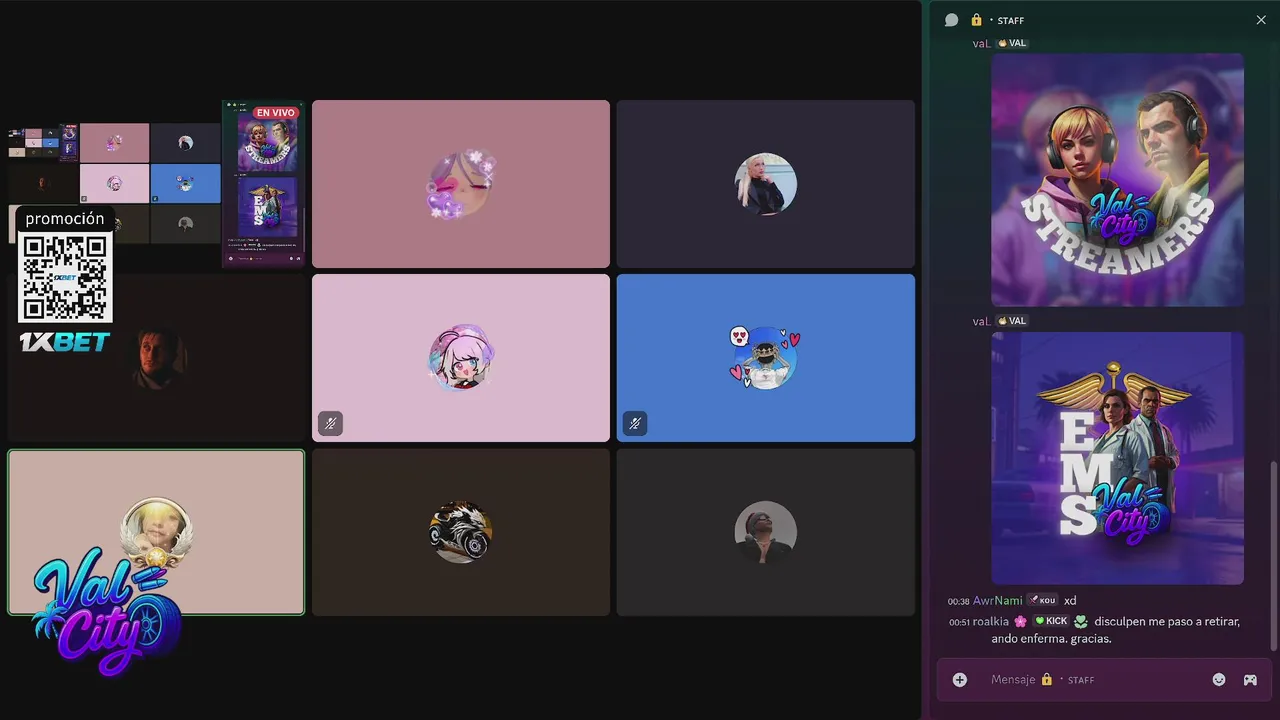The image size is (1280, 720).
Task: Click the plus attachment button
Action: click(960, 679)
